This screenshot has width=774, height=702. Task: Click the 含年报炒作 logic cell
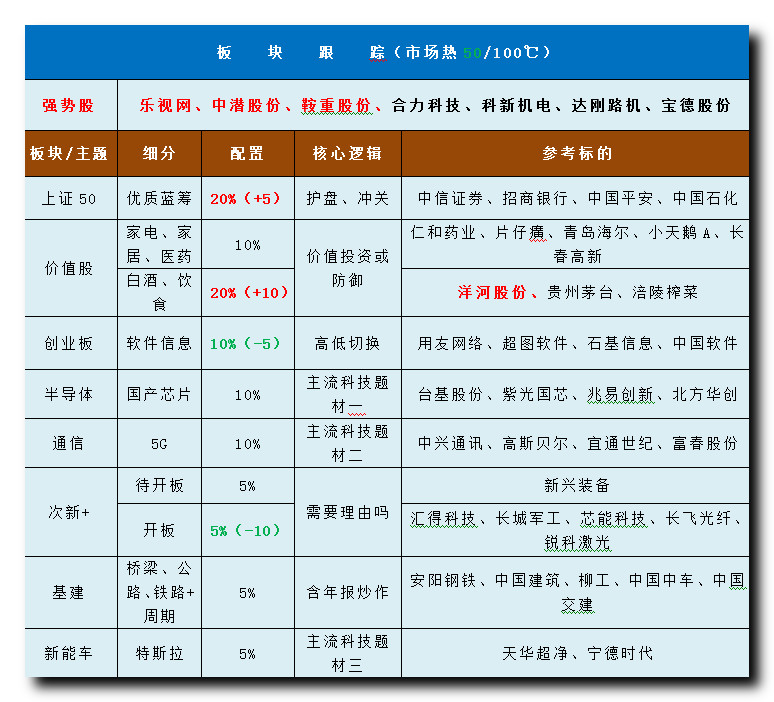[x=346, y=592]
